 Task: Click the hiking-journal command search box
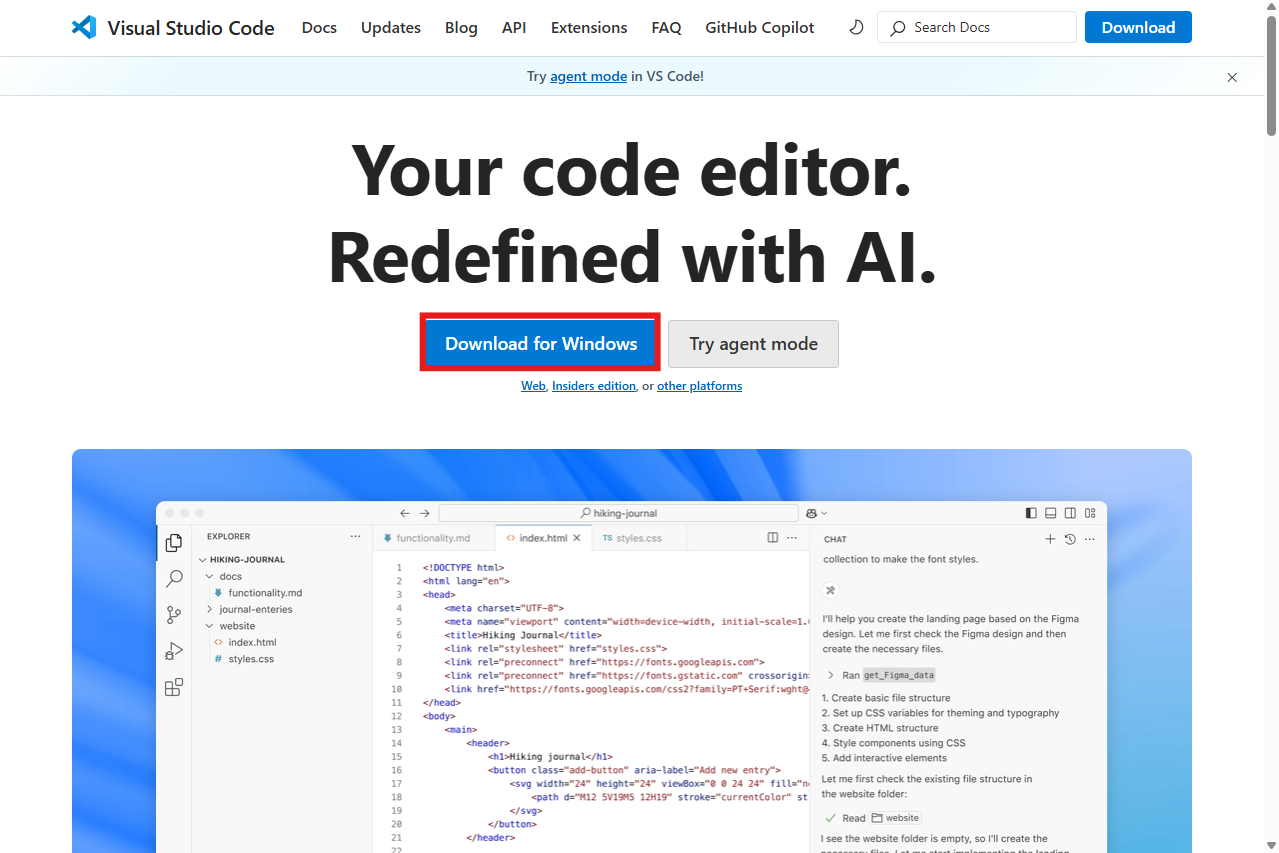tap(618, 513)
